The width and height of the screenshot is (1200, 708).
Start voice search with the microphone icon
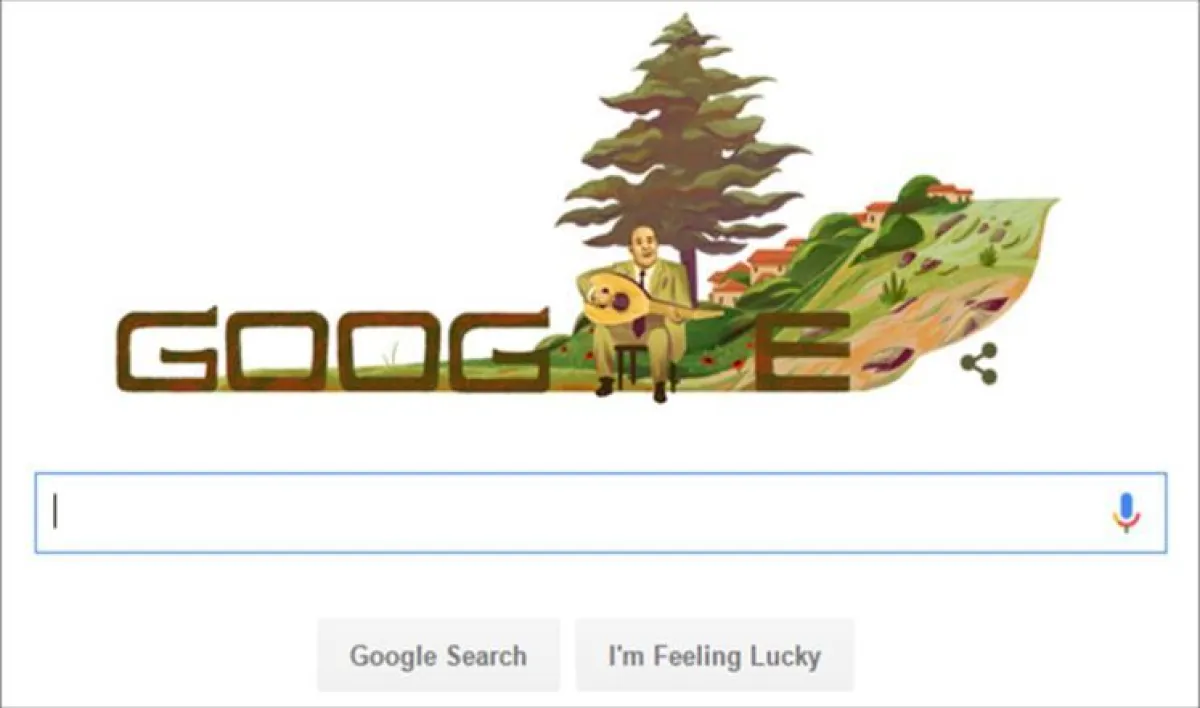click(x=1126, y=513)
